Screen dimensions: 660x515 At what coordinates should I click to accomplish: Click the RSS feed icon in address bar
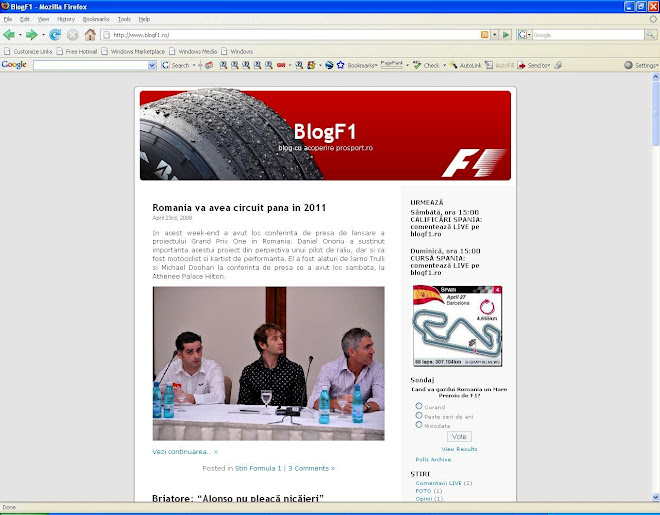click(484, 35)
